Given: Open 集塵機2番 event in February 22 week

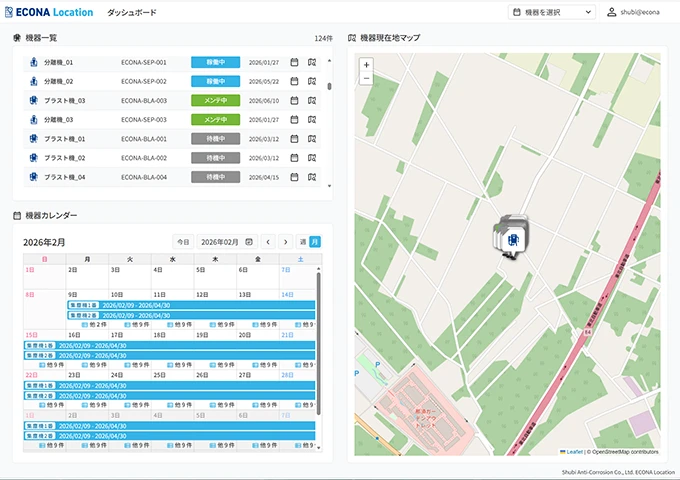Looking at the screenshot, I should tap(170, 396).
